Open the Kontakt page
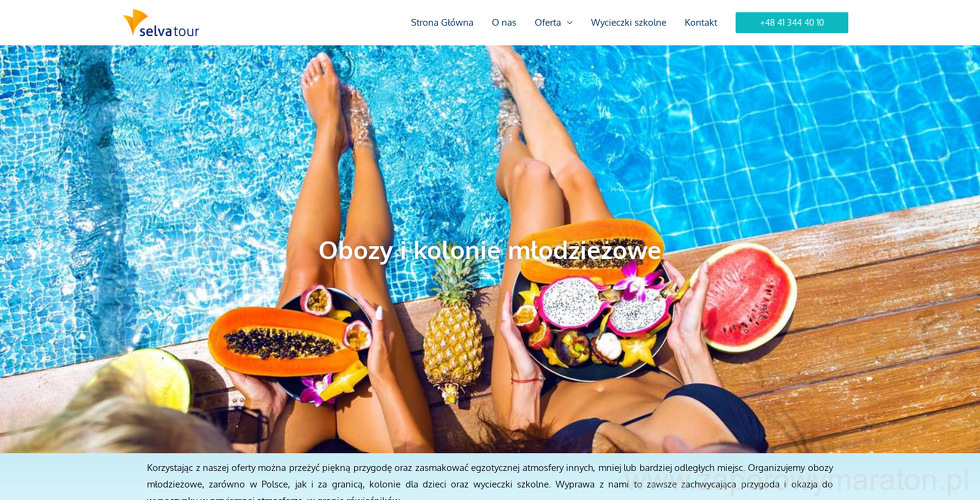Viewport: 980px width, 500px height. pyautogui.click(x=701, y=22)
